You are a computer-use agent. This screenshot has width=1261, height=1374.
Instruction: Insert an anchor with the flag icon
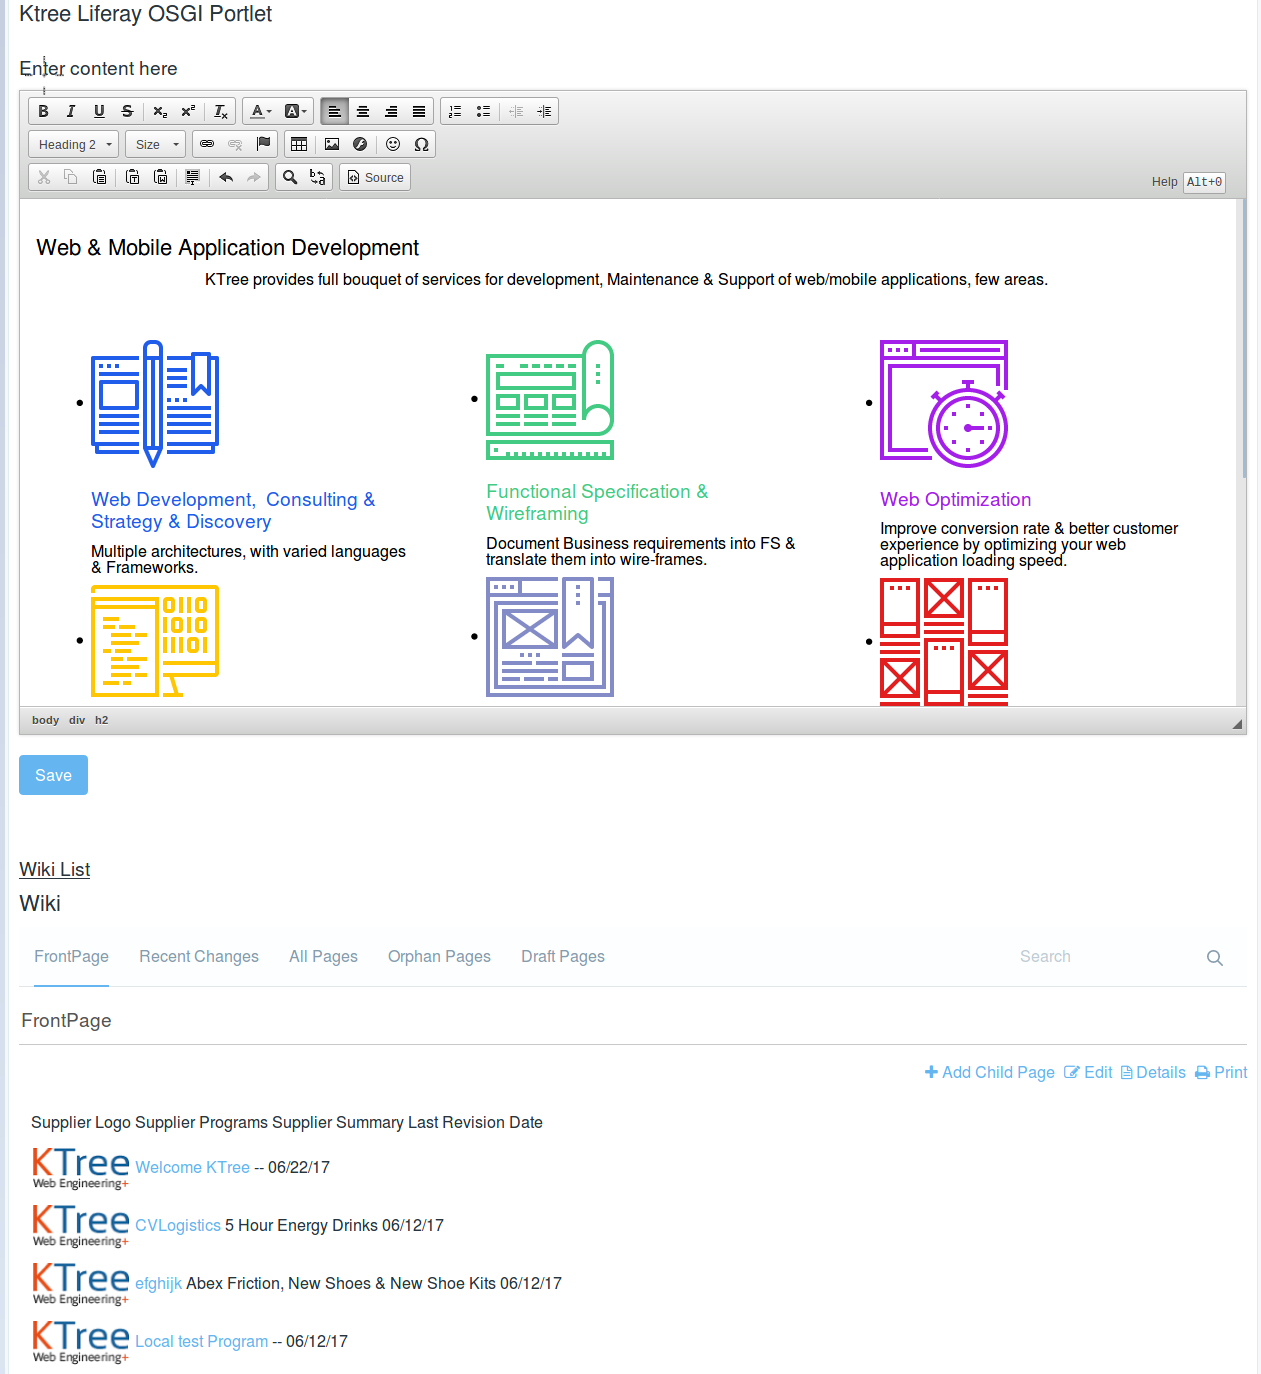point(263,144)
